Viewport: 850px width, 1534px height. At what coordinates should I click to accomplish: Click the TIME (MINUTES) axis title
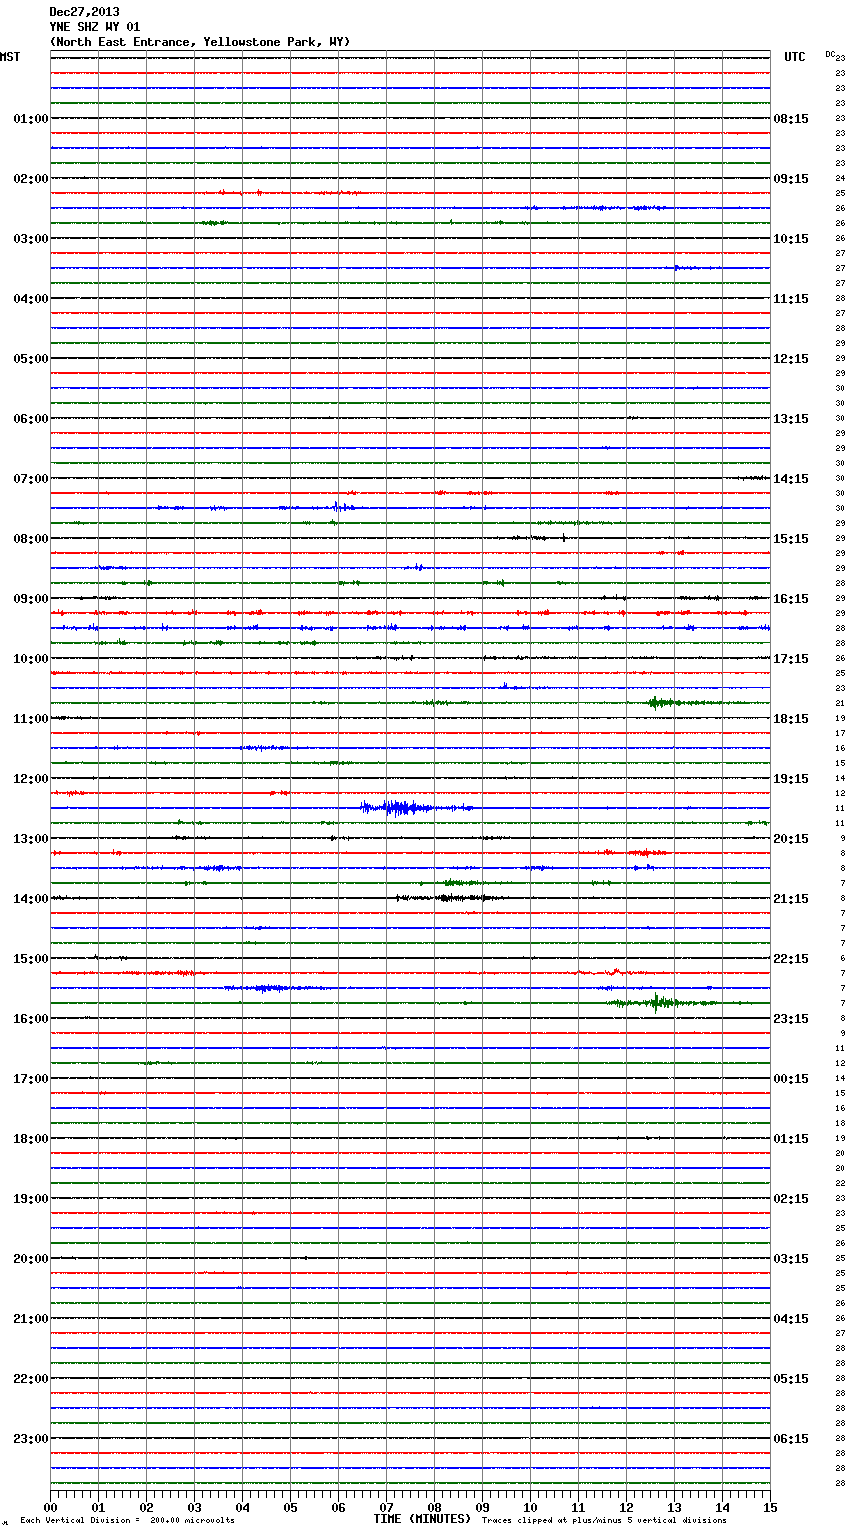[422, 1519]
